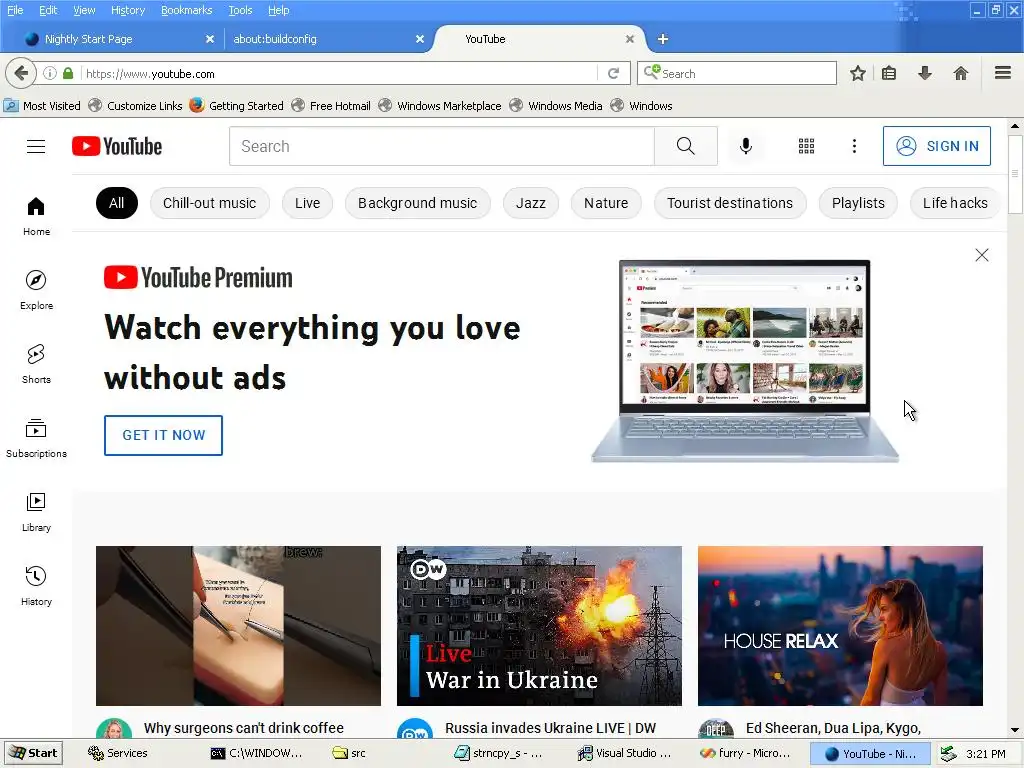Click the browser URL address bar
The width and height of the screenshot is (1024, 768).
340,74
